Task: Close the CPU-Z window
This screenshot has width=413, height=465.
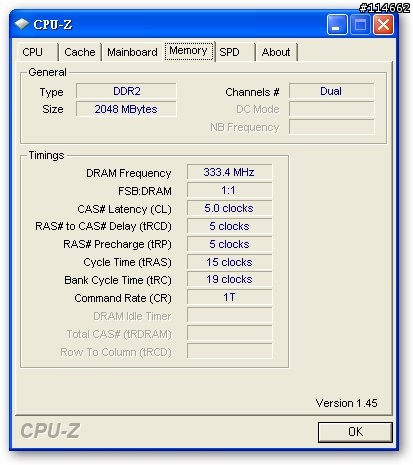Action: (383, 25)
